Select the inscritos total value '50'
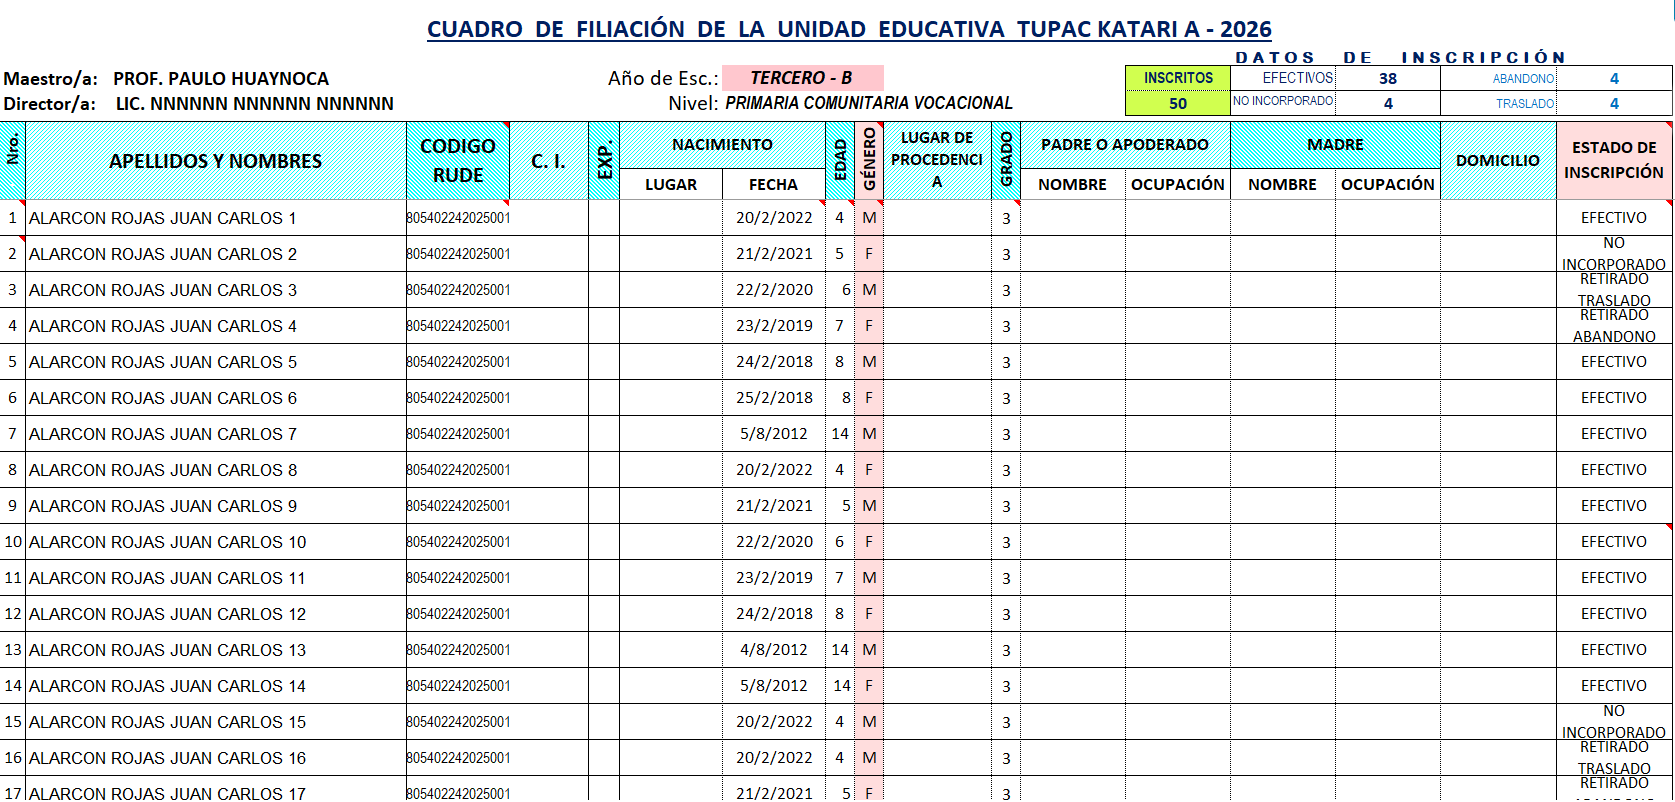The width and height of the screenshot is (1675, 802). pyautogui.click(x=1178, y=104)
